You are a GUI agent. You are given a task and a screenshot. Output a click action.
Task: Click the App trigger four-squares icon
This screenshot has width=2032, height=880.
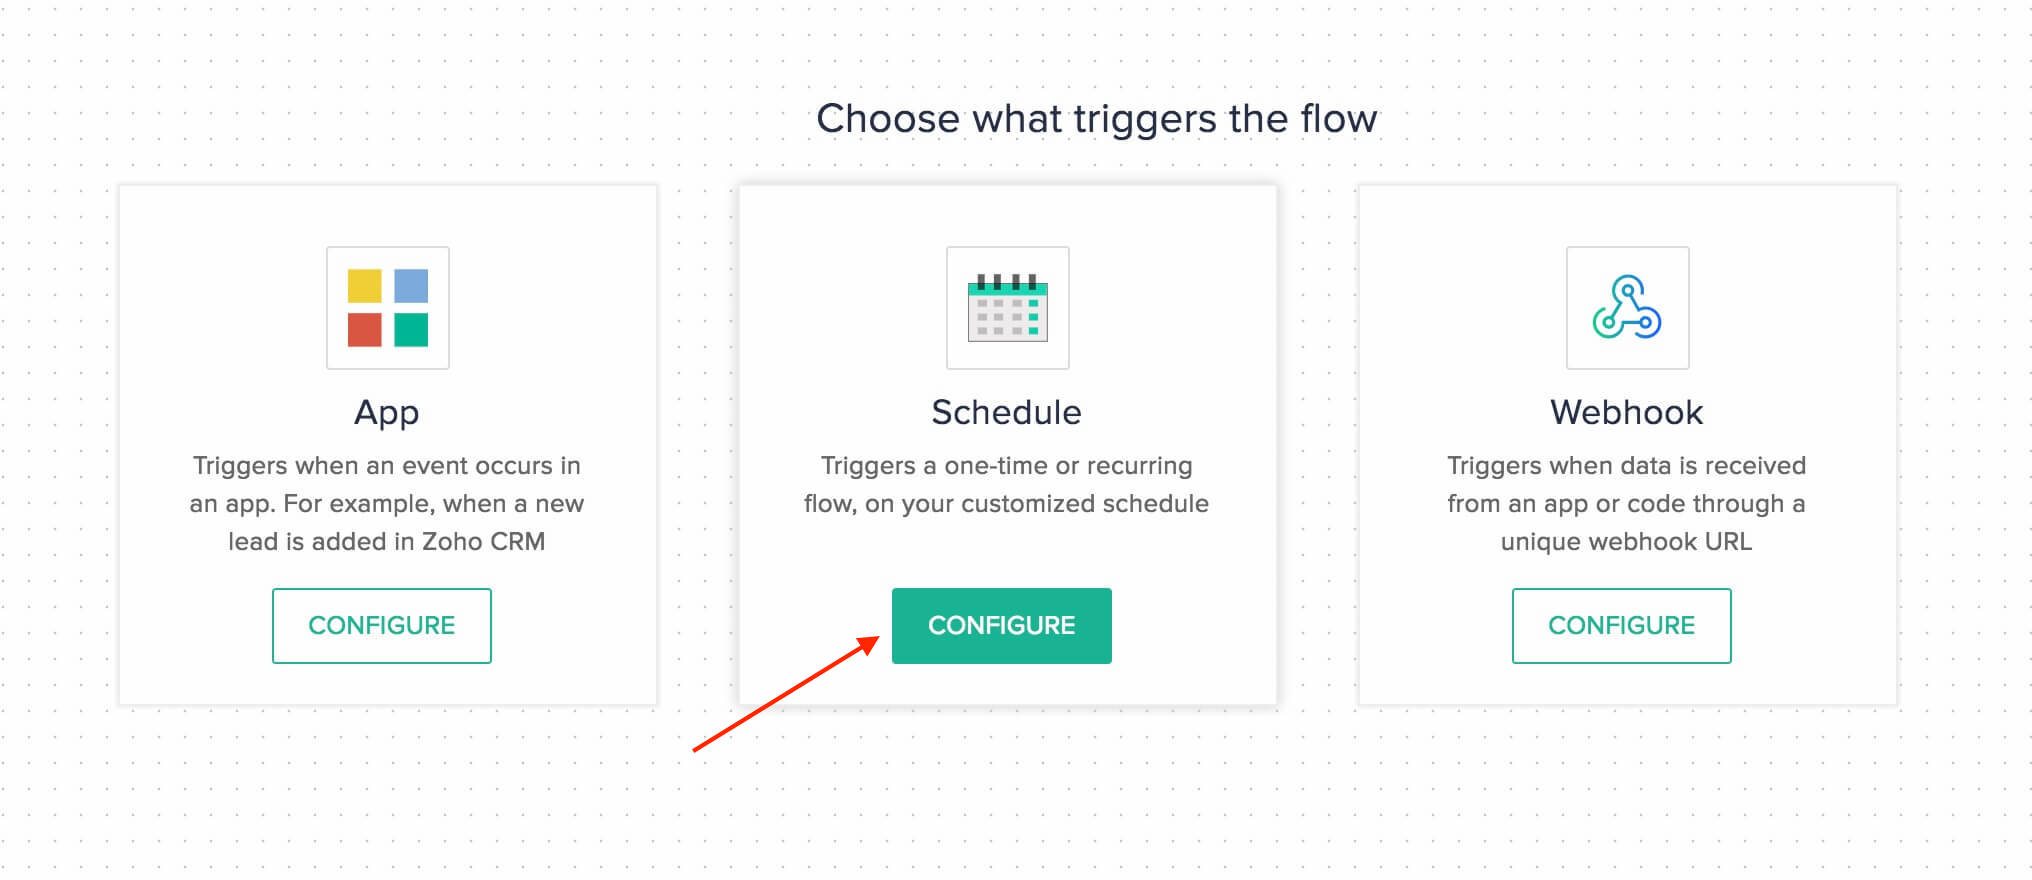(388, 308)
